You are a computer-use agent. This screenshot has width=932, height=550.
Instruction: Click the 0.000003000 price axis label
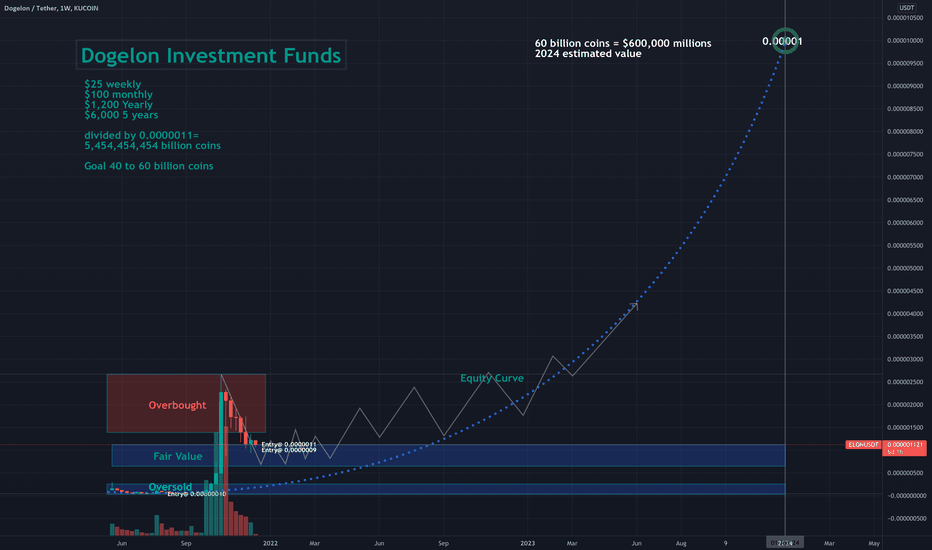pos(905,359)
